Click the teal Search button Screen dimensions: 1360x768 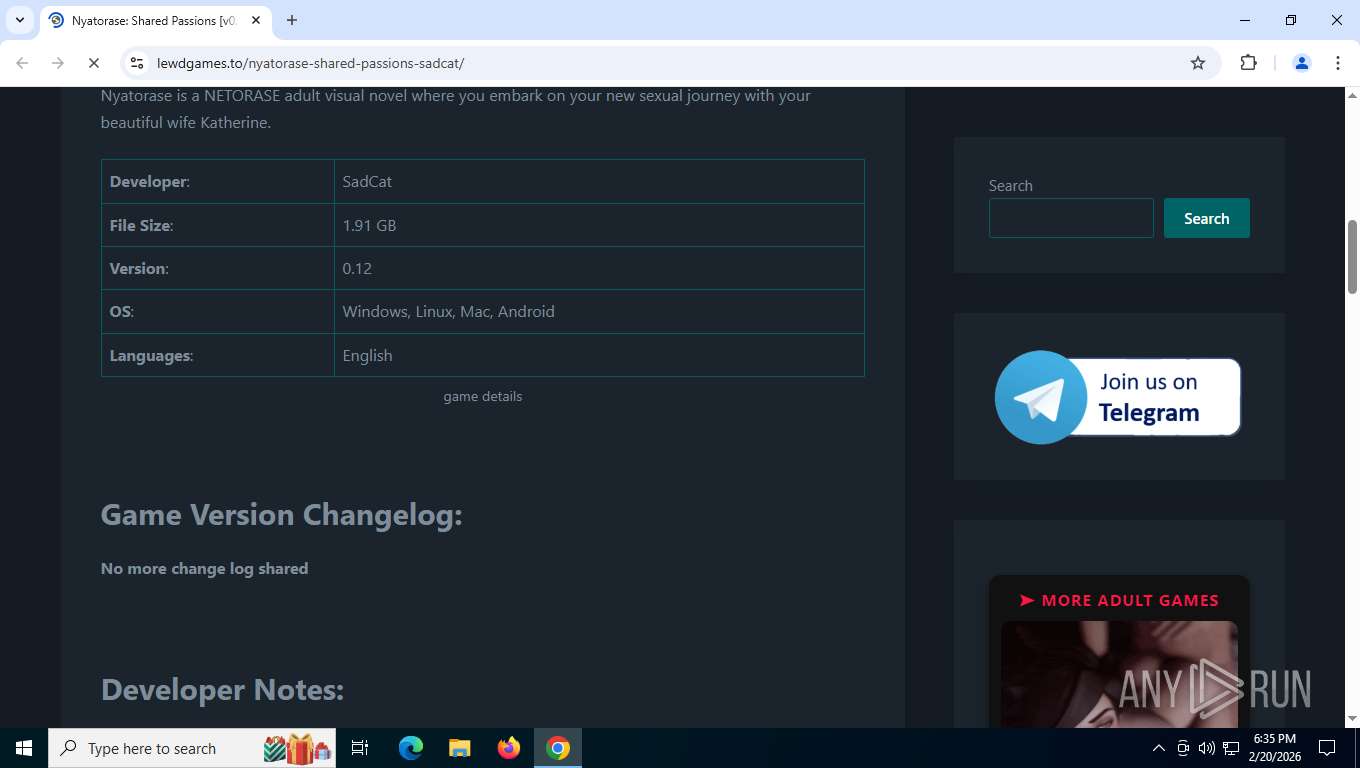point(1207,218)
